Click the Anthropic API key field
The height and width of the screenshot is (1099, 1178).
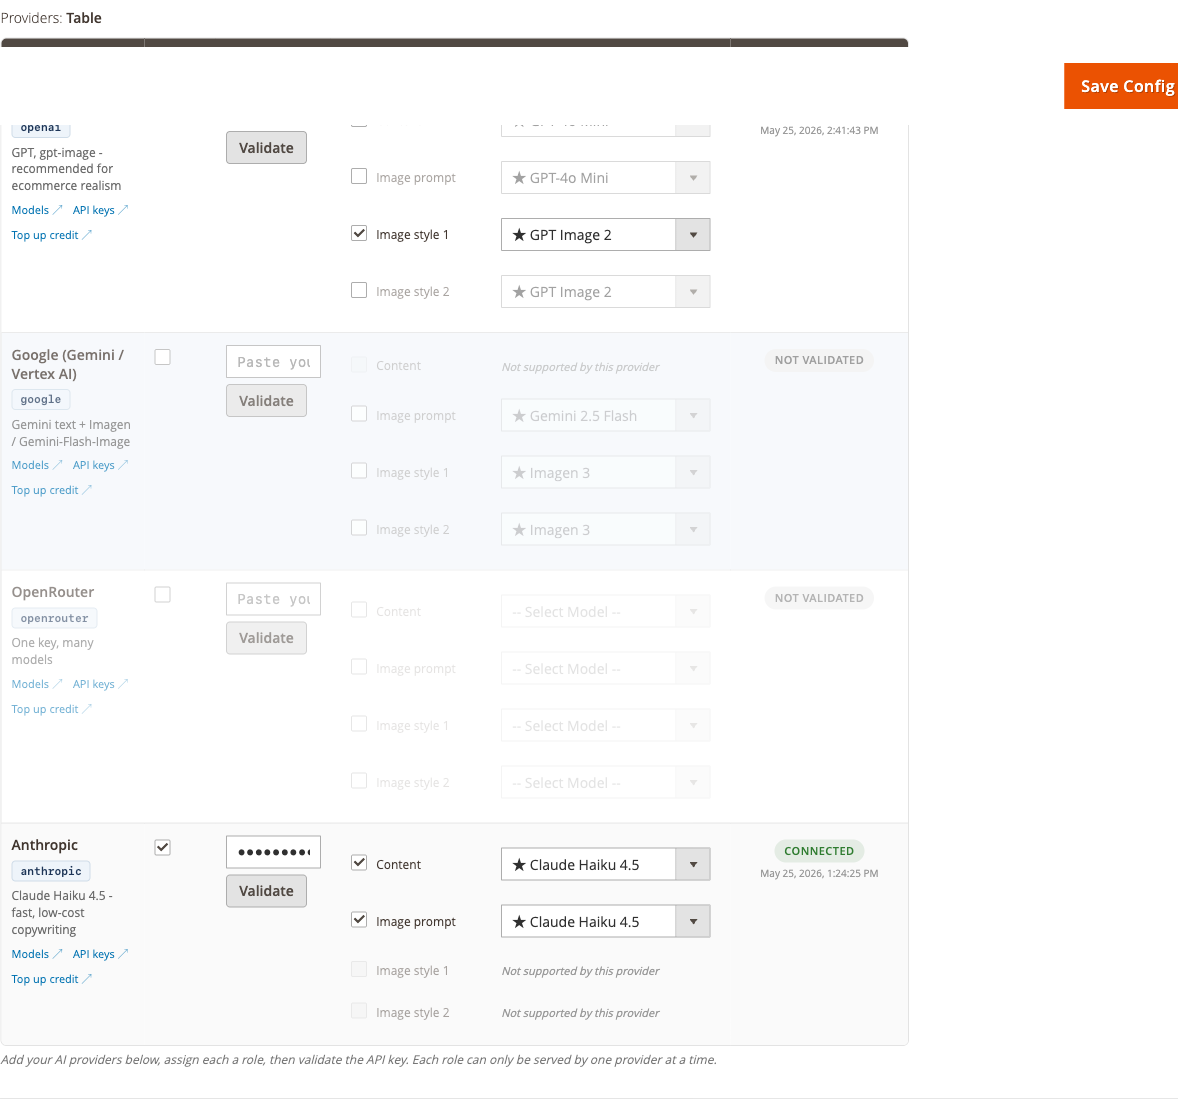tap(273, 852)
